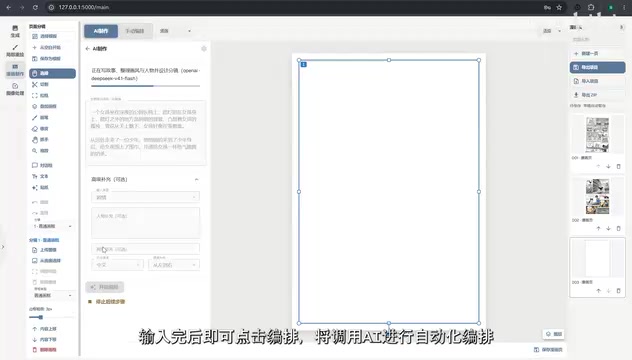Image resolution: width=632 pixels, height=360 pixels.
Task: Collapse the right pages panel via header icon
Action: [621, 27]
